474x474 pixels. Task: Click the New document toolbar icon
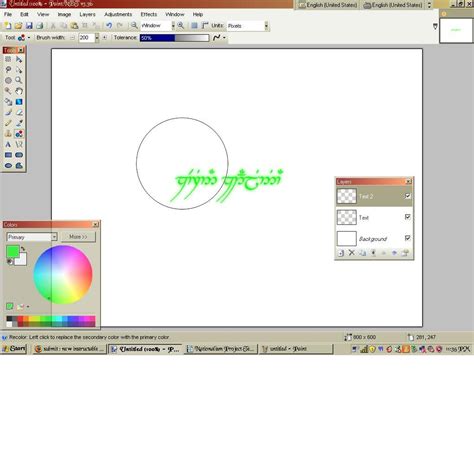tap(8, 26)
